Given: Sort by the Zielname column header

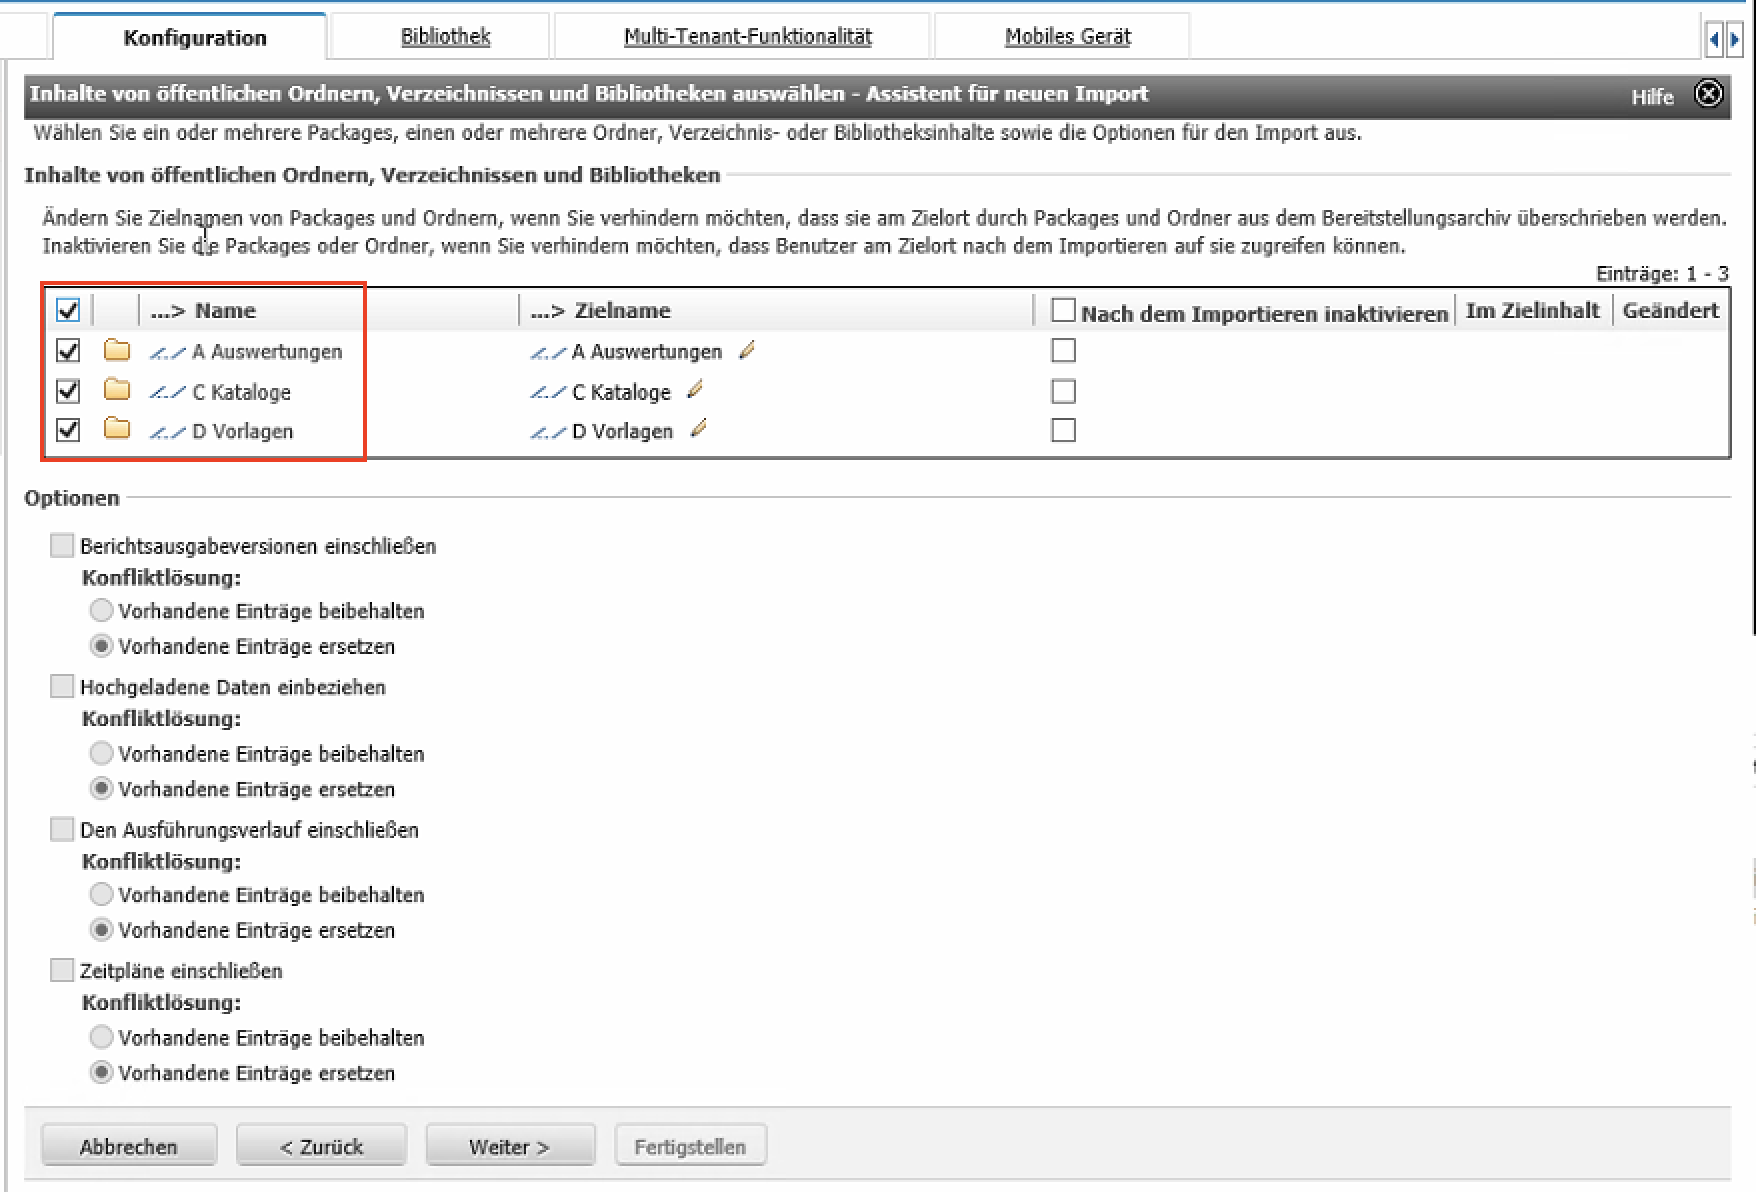Looking at the screenshot, I should coord(622,311).
